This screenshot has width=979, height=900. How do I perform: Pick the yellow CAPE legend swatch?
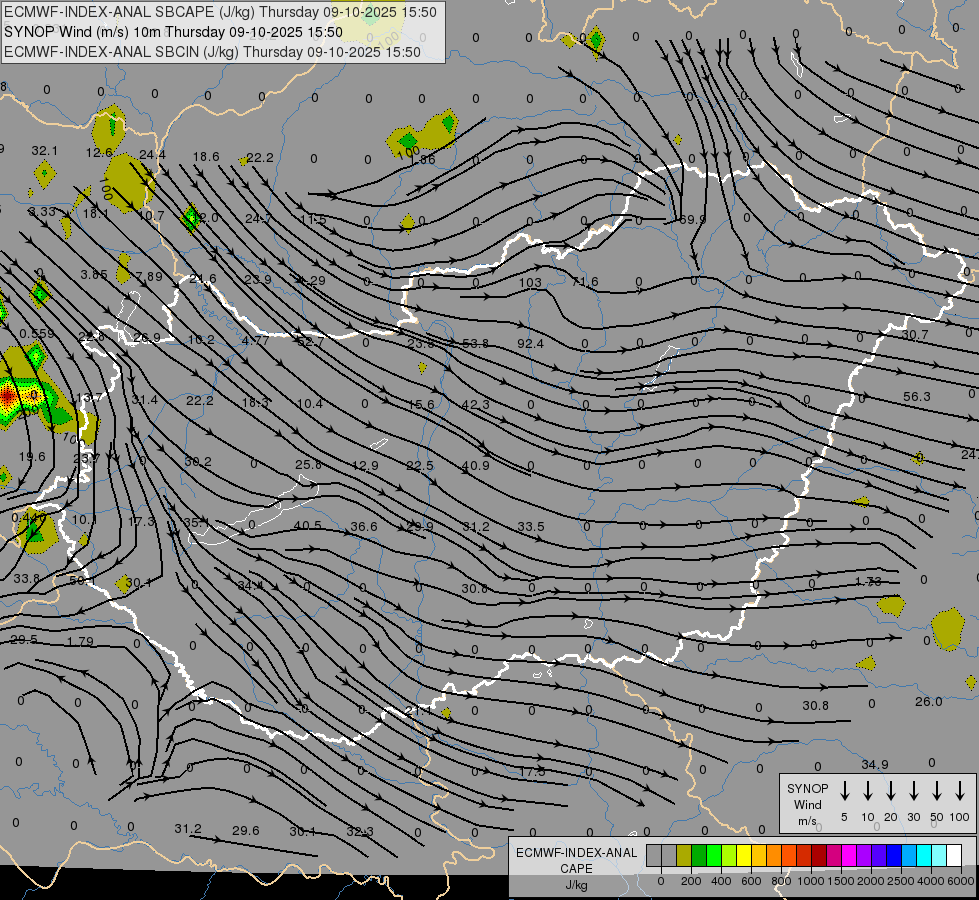744,856
